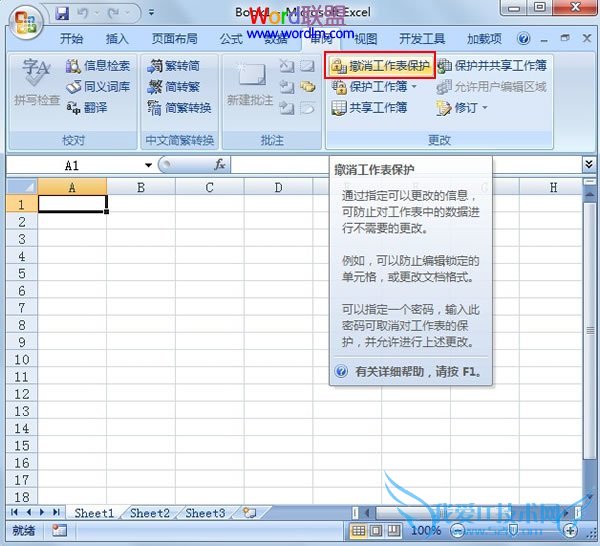Switch to Normal view
This screenshot has width=600, height=546.
click(x=358, y=530)
